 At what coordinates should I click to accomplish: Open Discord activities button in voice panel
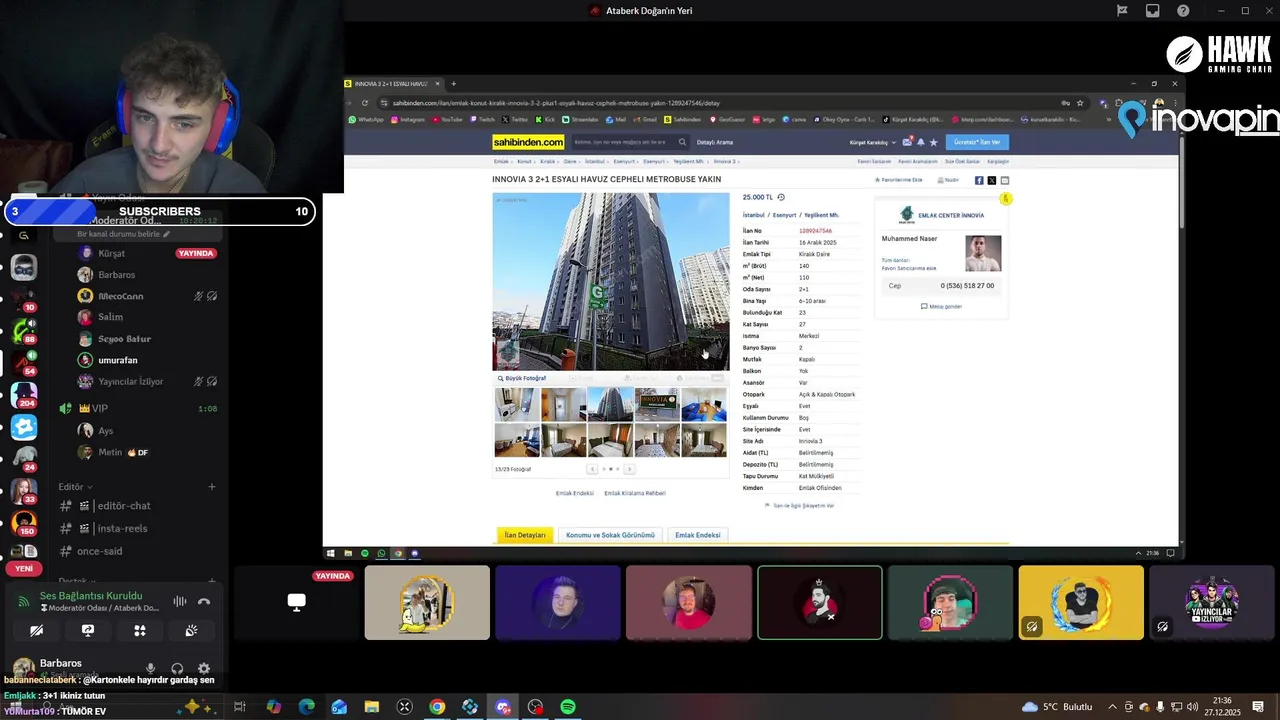point(140,630)
